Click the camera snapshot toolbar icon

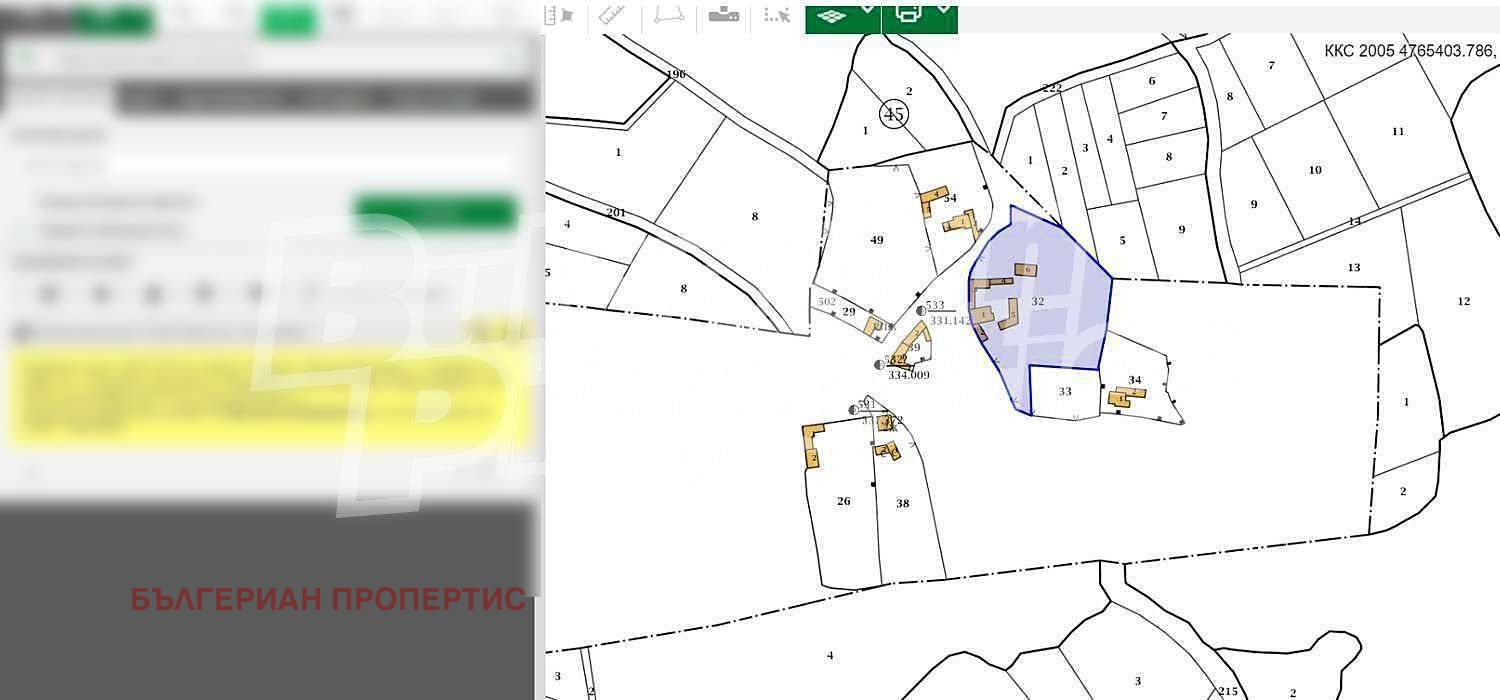click(x=723, y=15)
